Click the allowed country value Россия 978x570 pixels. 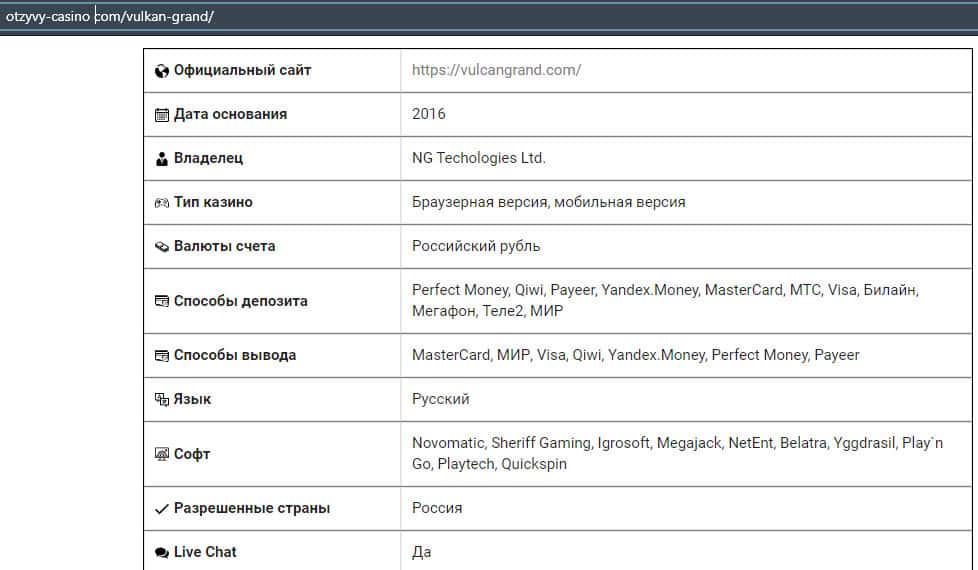pos(437,508)
